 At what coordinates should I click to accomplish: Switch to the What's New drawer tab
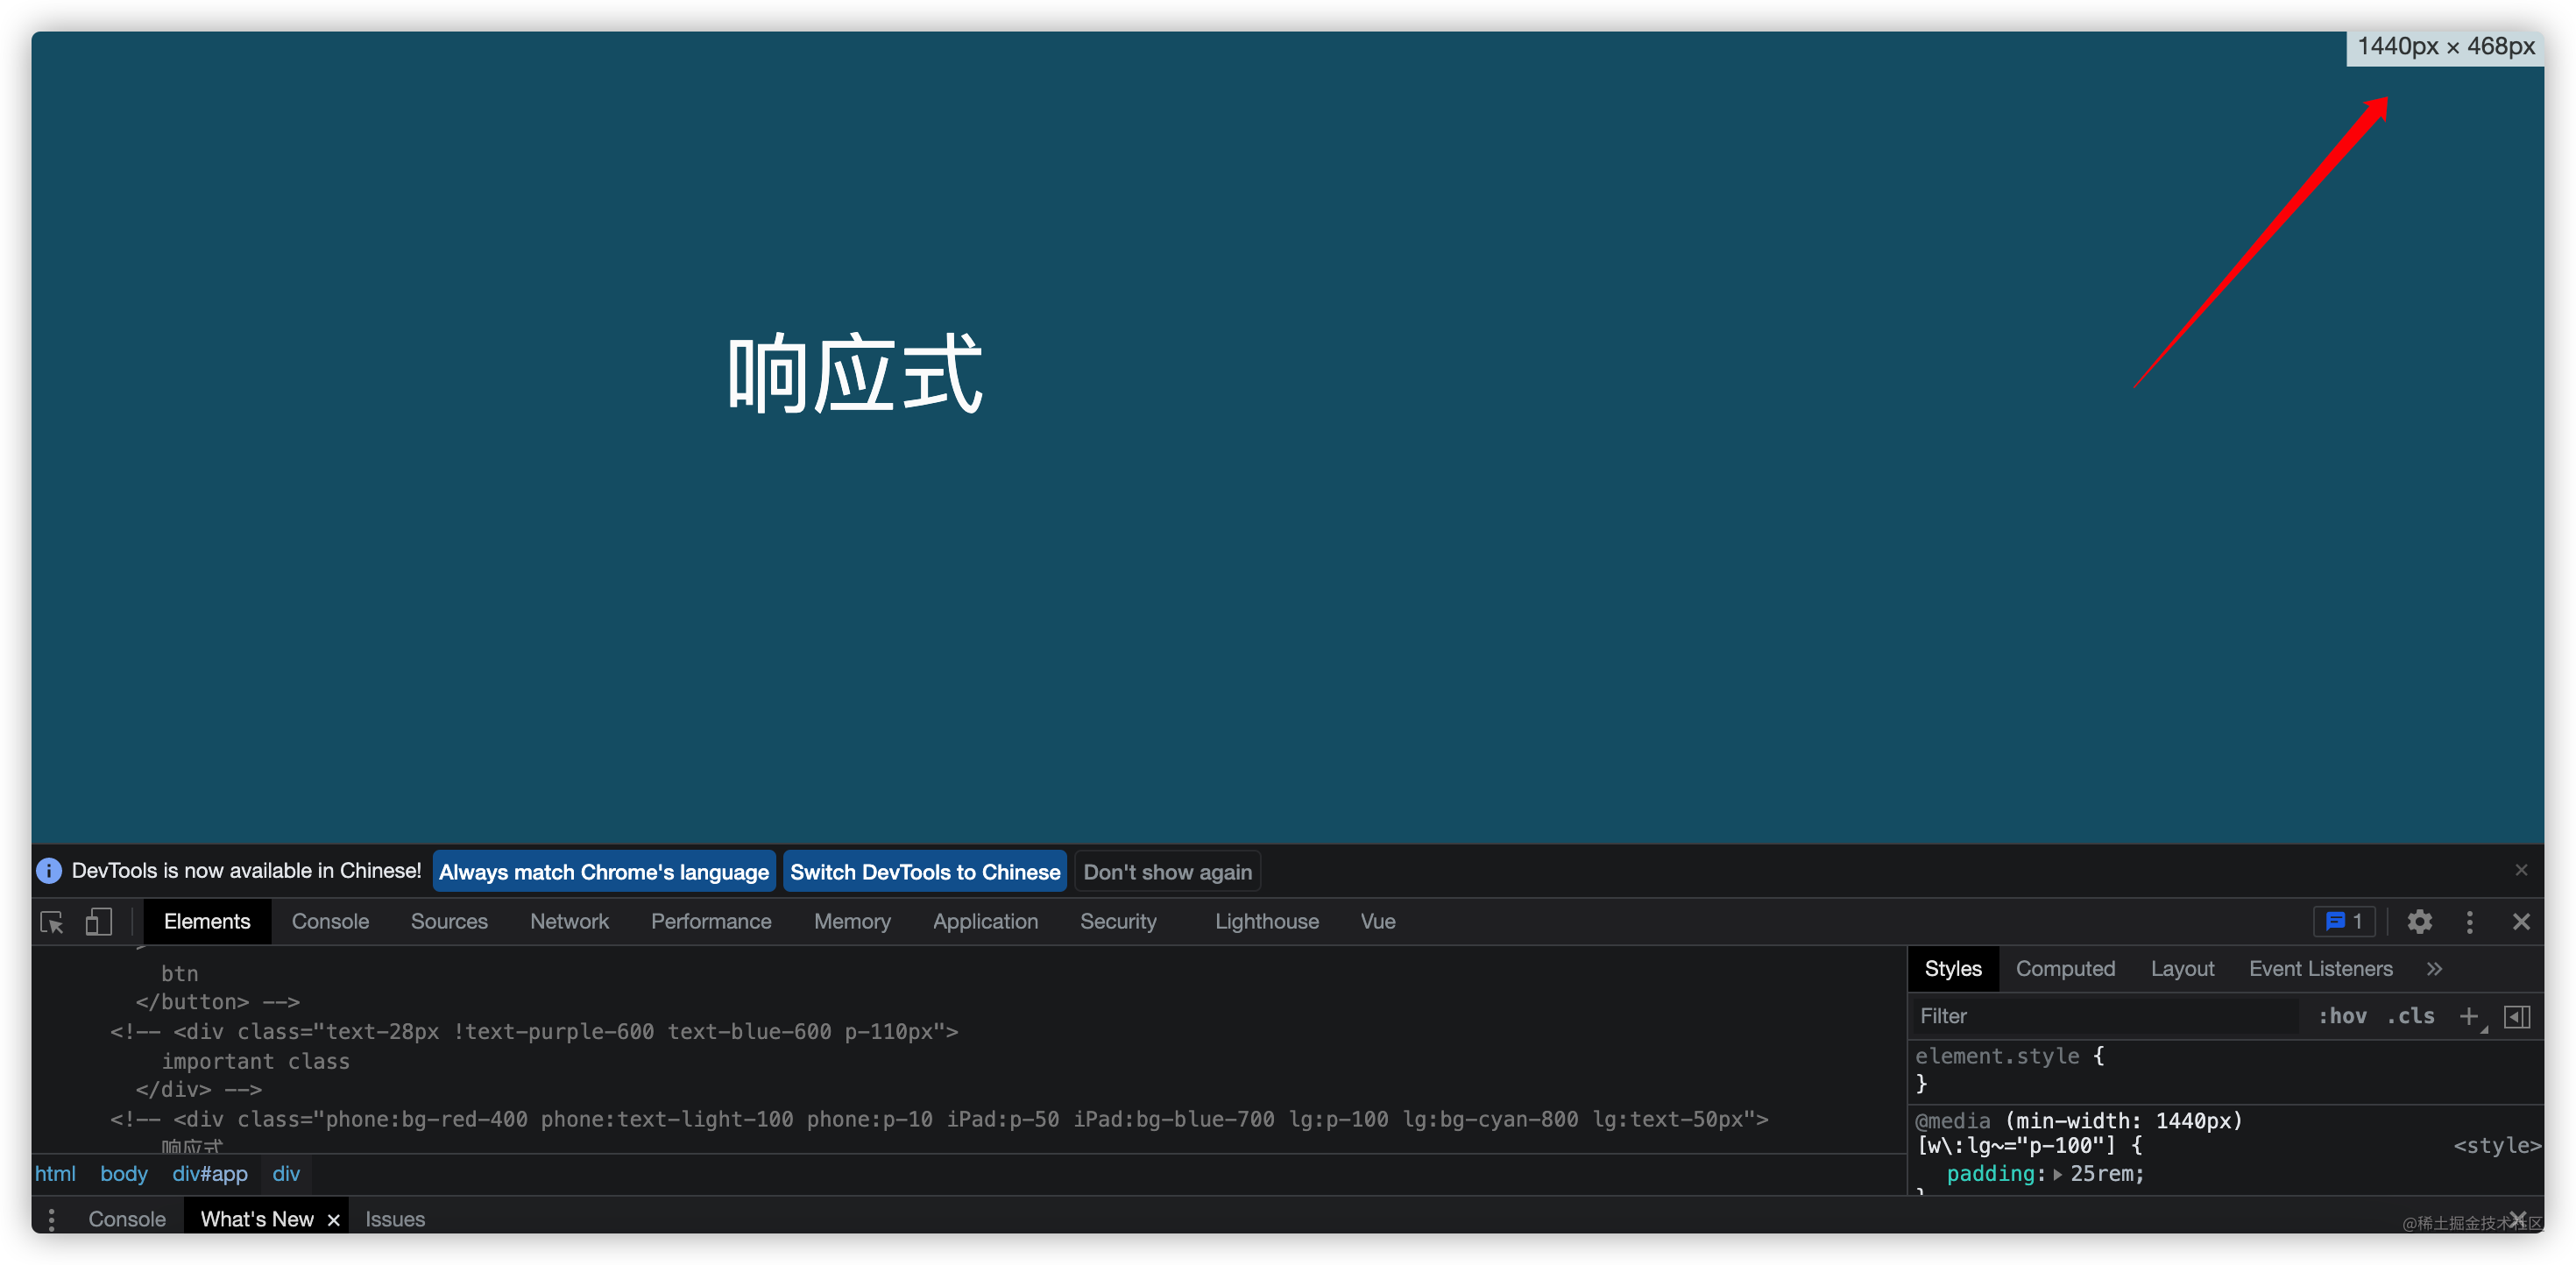(x=256, y=1218)
